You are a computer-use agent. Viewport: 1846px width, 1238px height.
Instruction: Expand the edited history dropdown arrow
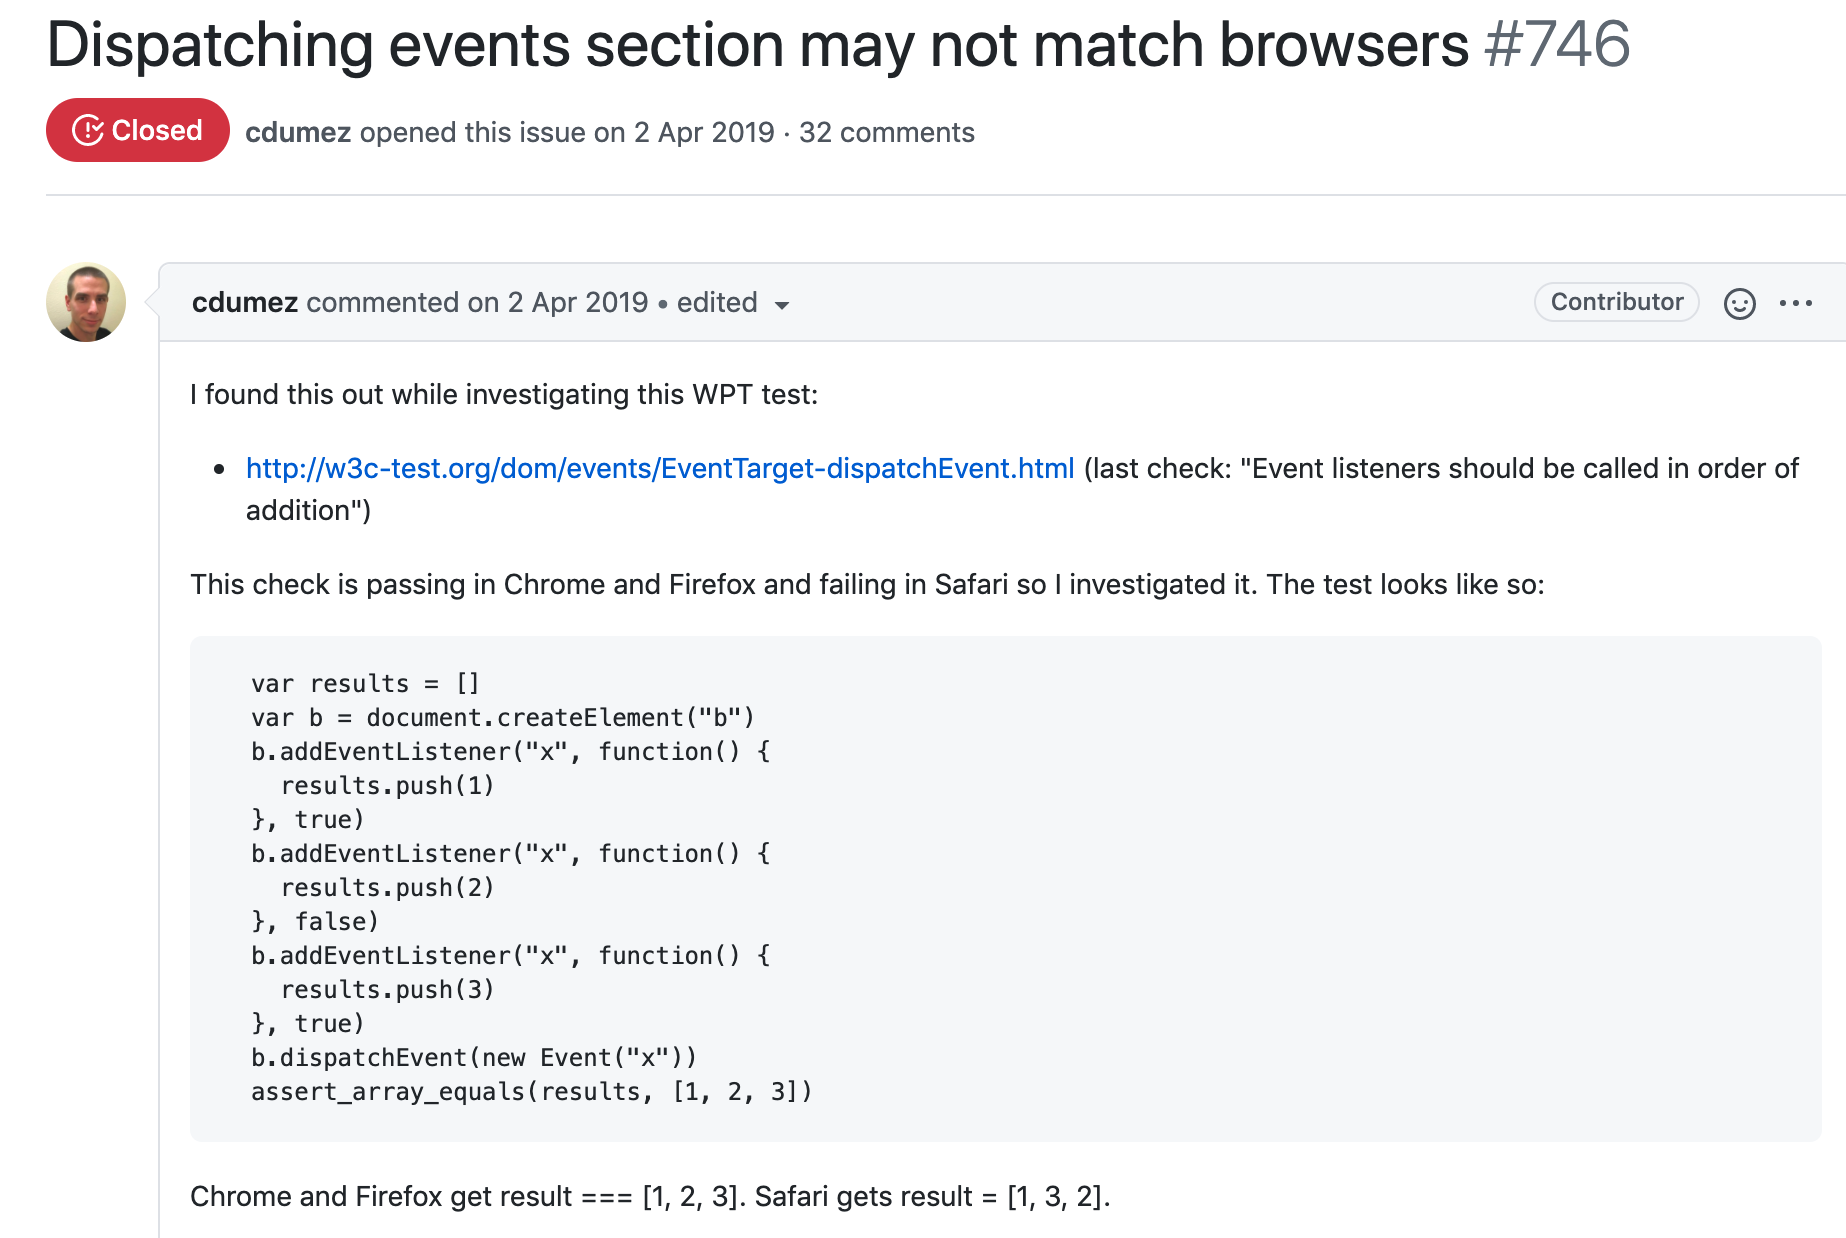point(782,305)
